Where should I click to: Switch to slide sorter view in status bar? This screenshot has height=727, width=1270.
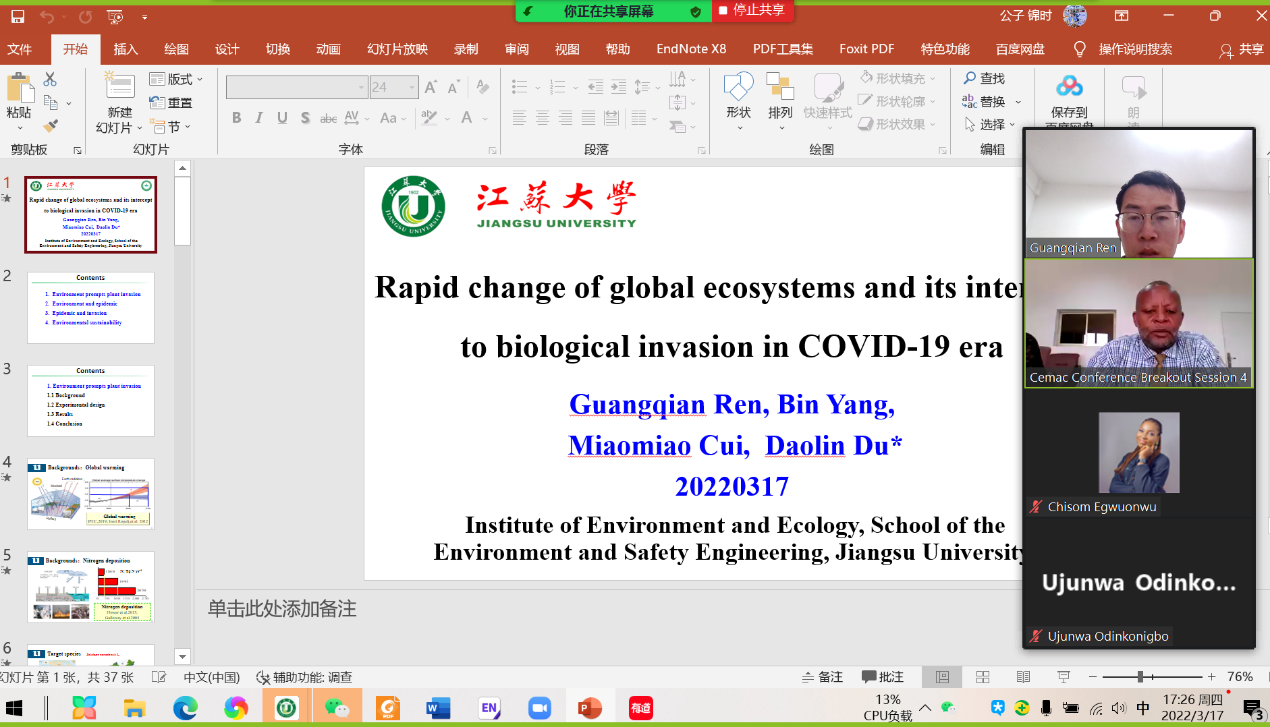click(982, 677)
